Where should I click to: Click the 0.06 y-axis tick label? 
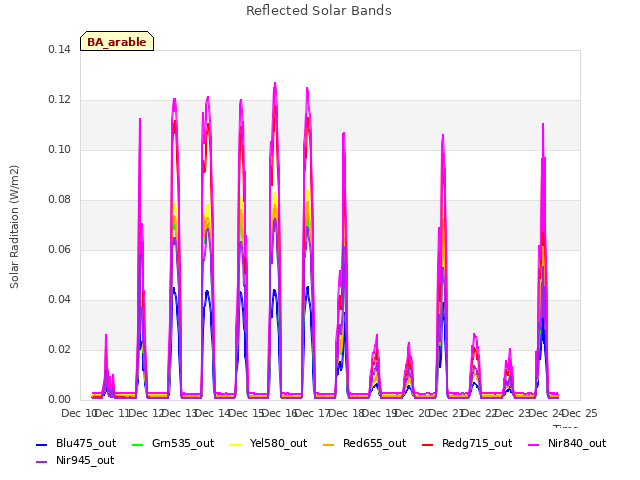pyautogui.click(x=59, y=249)
